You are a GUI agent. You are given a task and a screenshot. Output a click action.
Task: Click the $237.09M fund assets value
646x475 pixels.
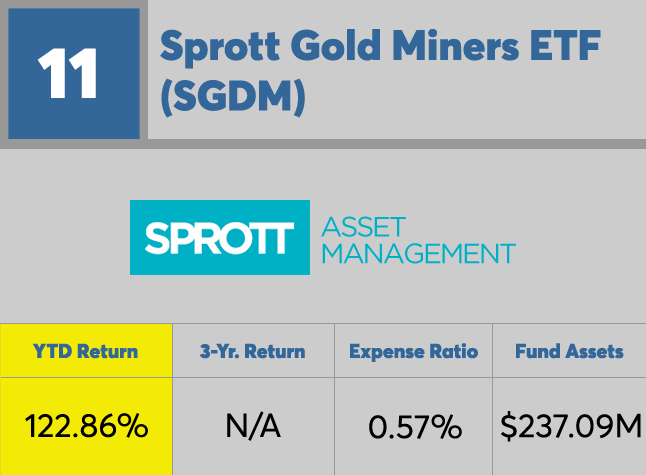(570, 427)
